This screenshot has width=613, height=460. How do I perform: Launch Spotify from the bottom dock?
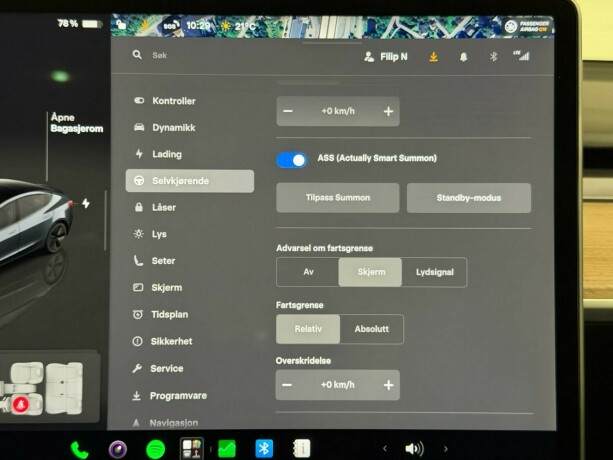(155, 449)
